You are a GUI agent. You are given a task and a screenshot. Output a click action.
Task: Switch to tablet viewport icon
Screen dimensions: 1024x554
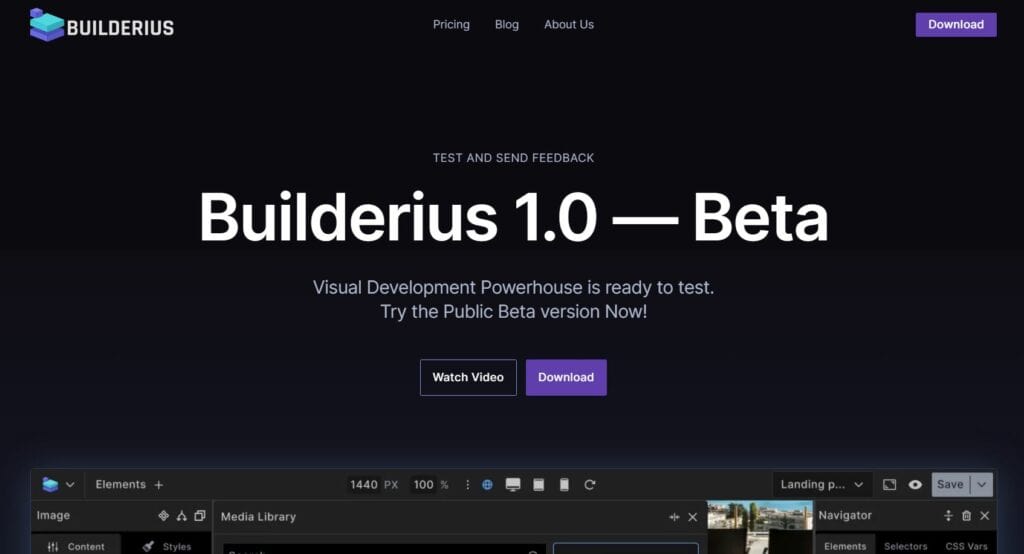coord(538,484)
